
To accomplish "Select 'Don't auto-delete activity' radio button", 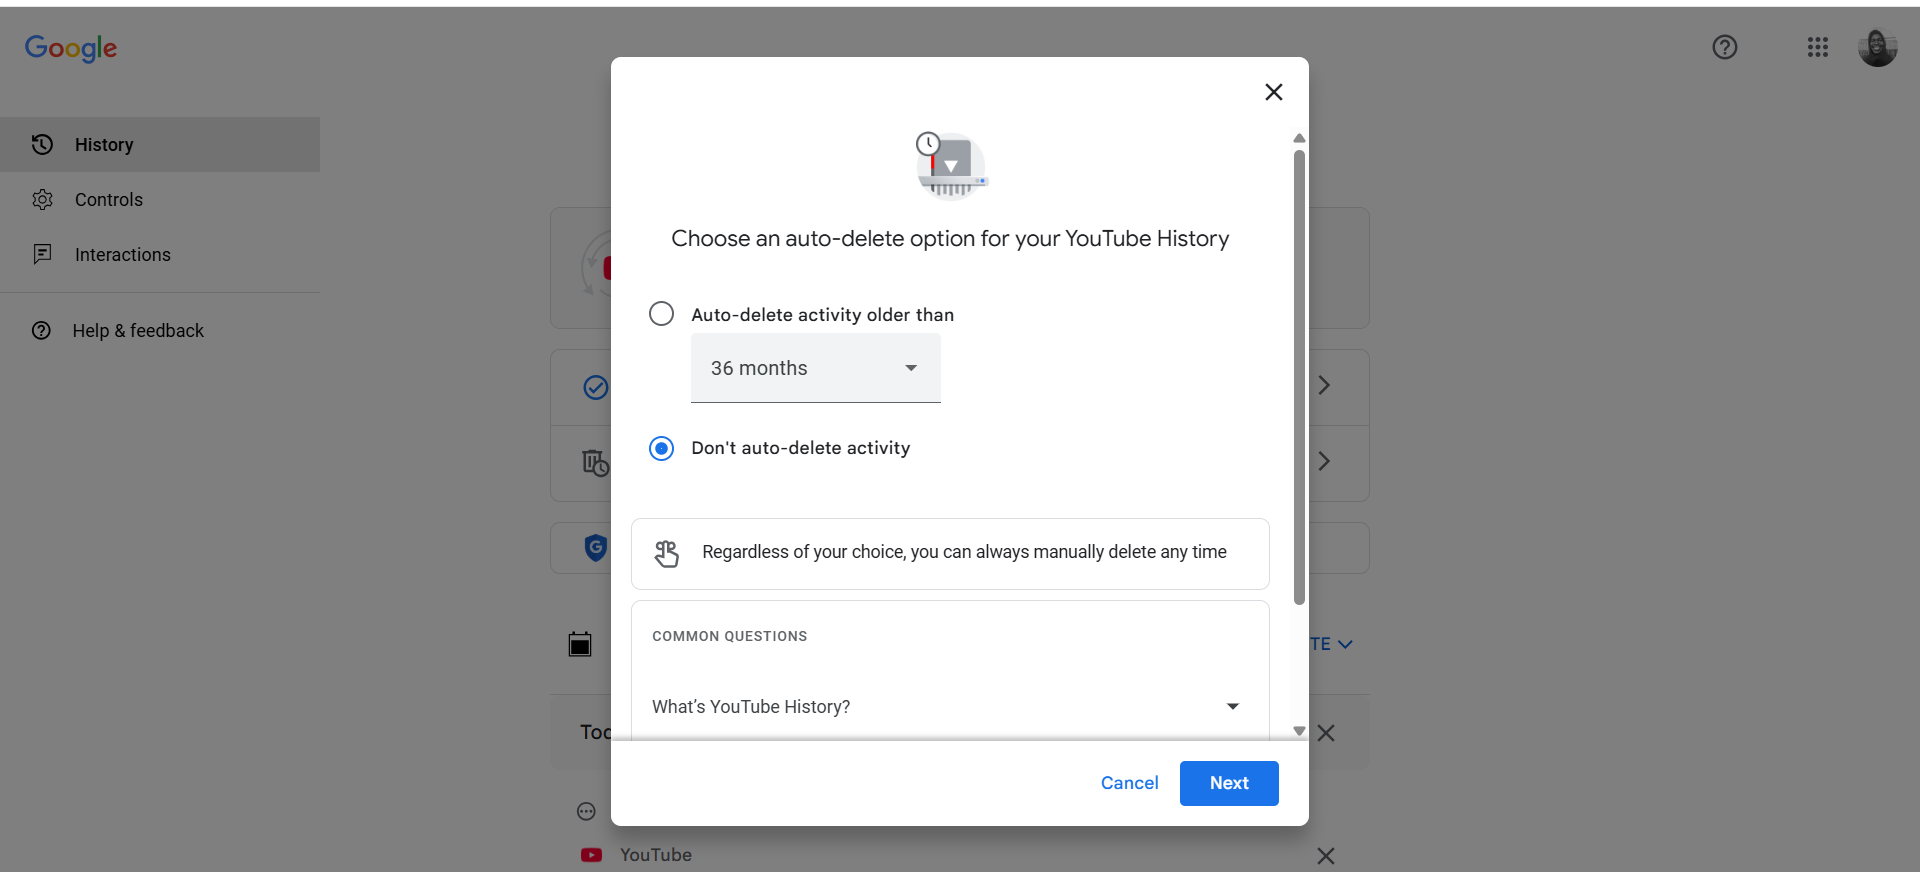I will 661,448.
